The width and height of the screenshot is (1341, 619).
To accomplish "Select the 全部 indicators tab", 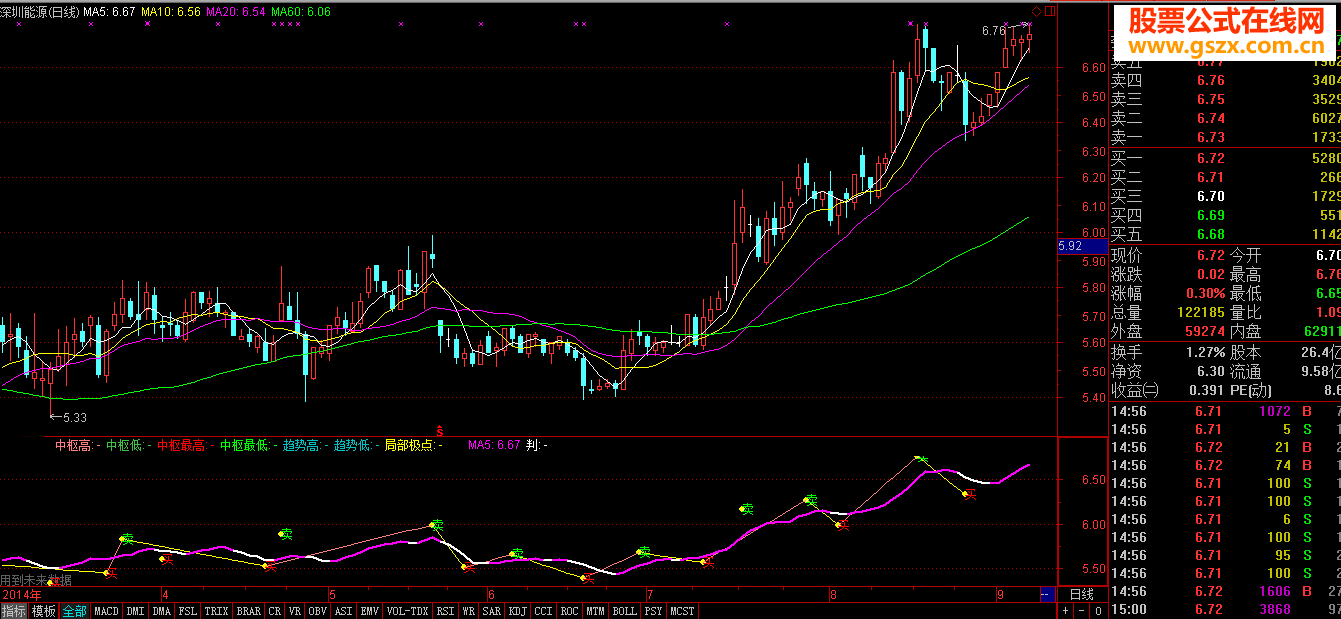I will [74, 610].
